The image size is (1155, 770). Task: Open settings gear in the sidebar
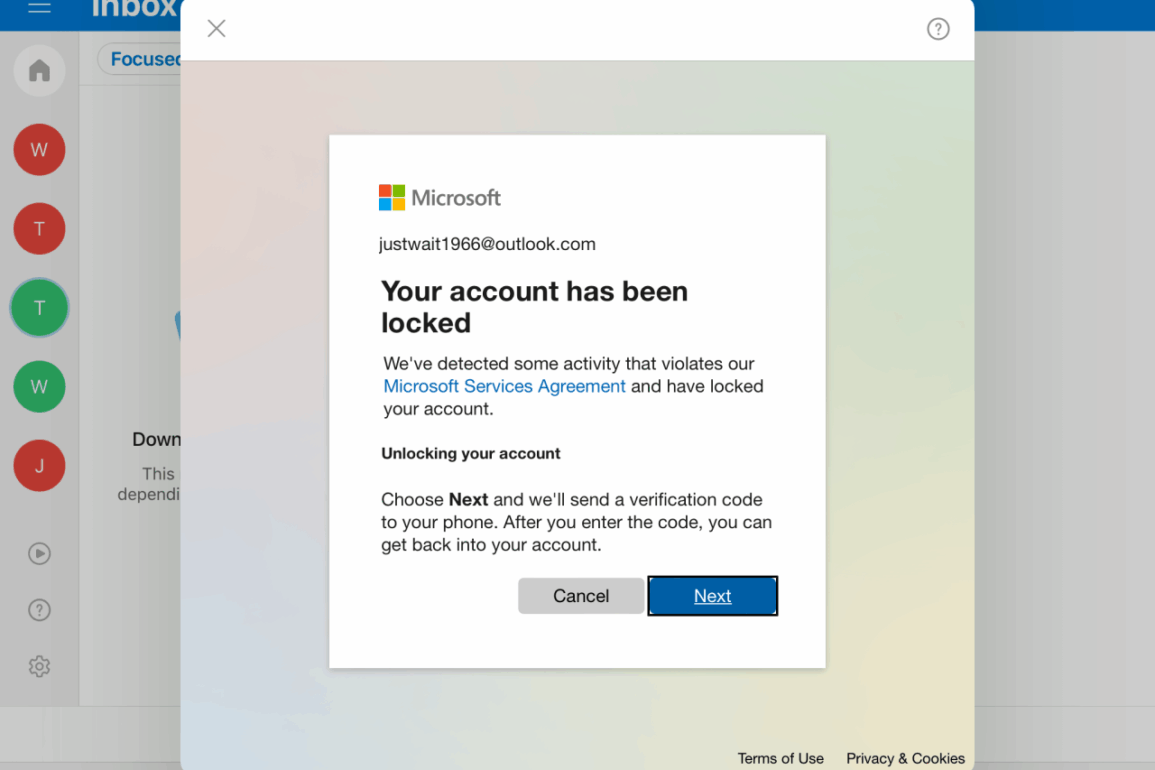(39, 666)
